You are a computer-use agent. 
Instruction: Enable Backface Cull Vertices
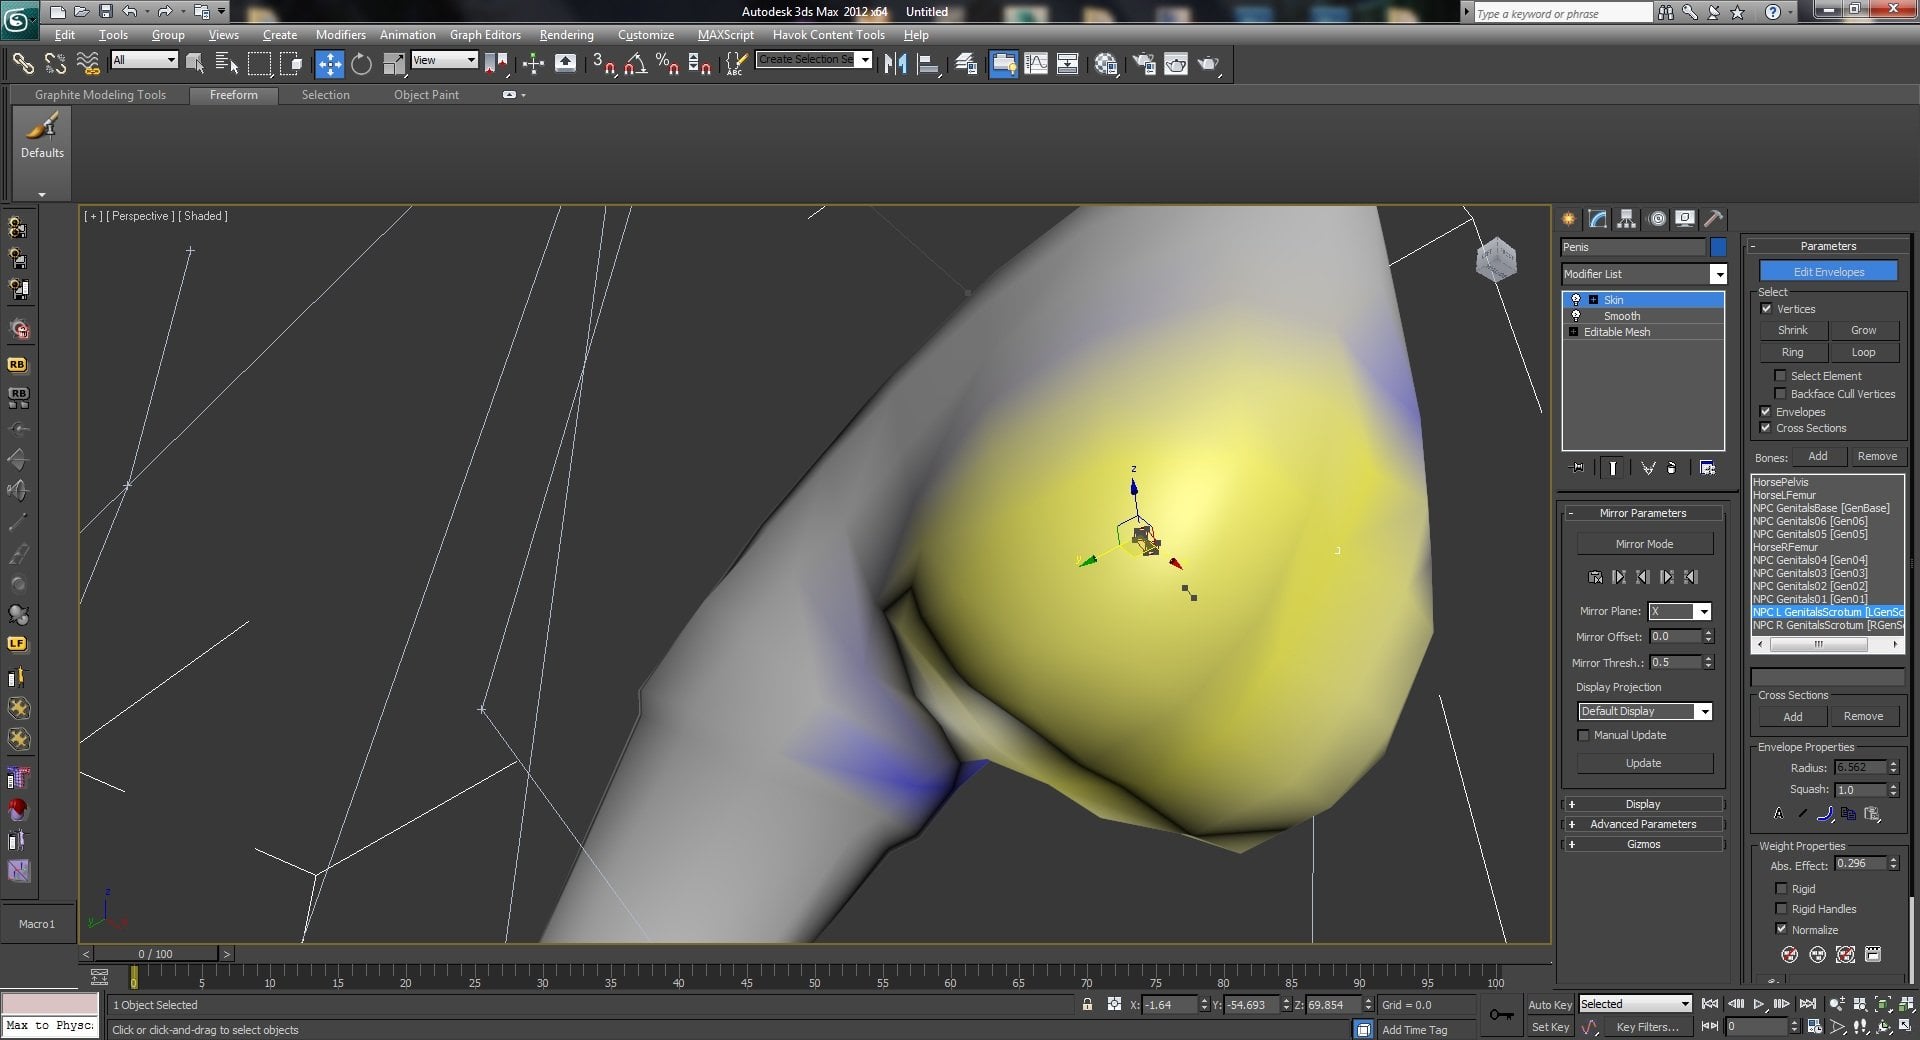(1780, 394)
